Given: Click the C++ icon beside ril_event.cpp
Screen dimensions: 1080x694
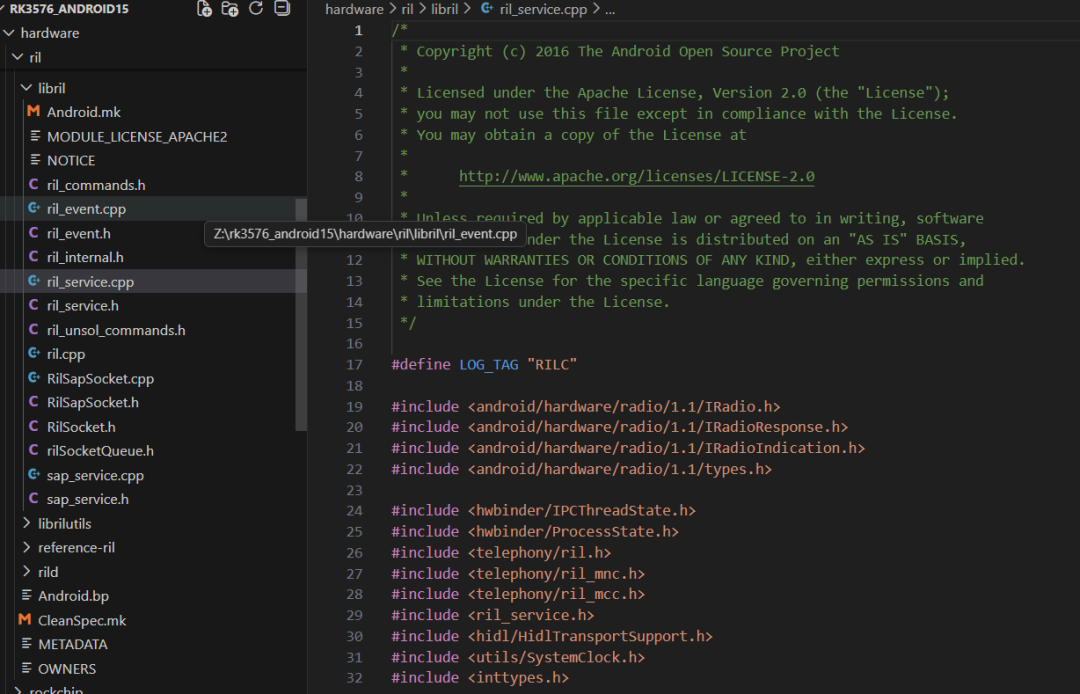Looking at the screenshot, I should (x=34, y=208).
